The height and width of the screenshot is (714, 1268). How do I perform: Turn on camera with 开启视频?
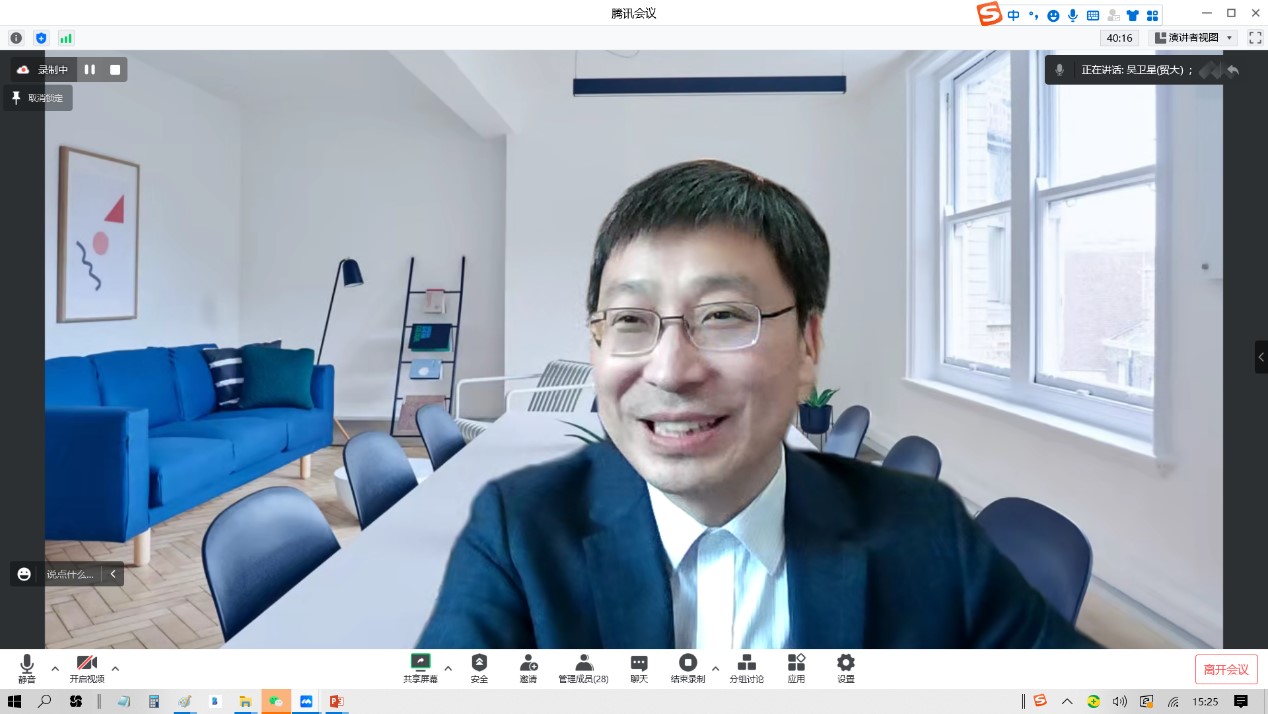point(87,668)
